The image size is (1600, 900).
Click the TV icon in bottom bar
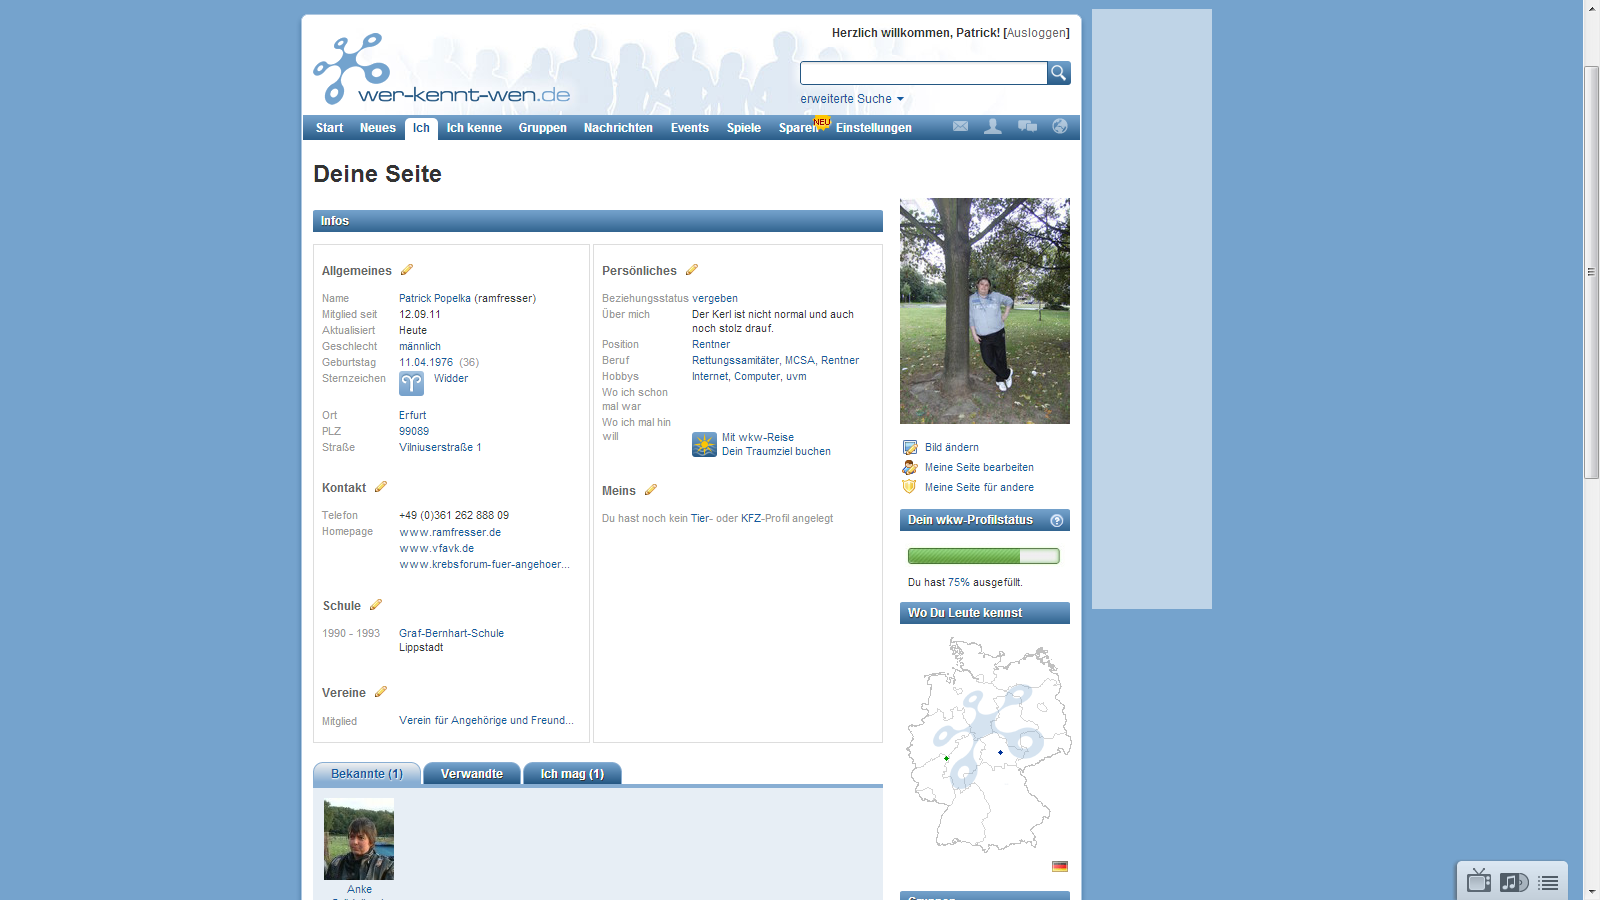pos(1479,881)
